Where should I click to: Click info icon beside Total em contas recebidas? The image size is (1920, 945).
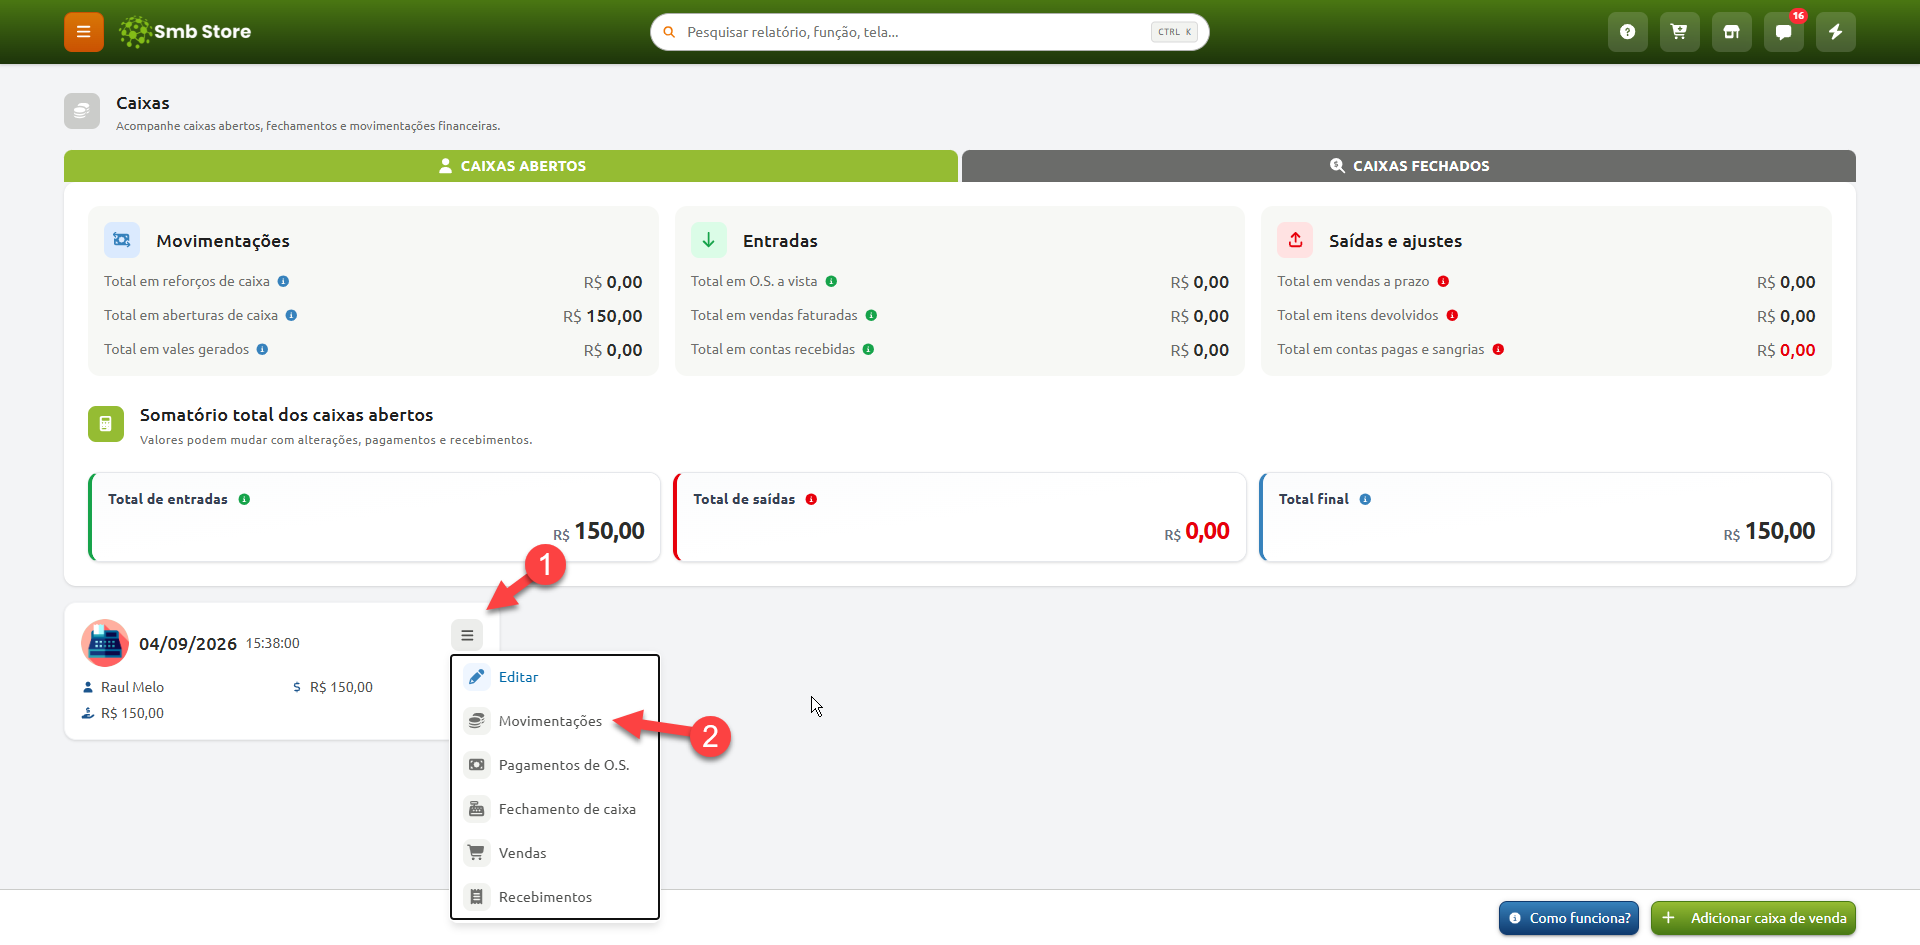point(869,350)
